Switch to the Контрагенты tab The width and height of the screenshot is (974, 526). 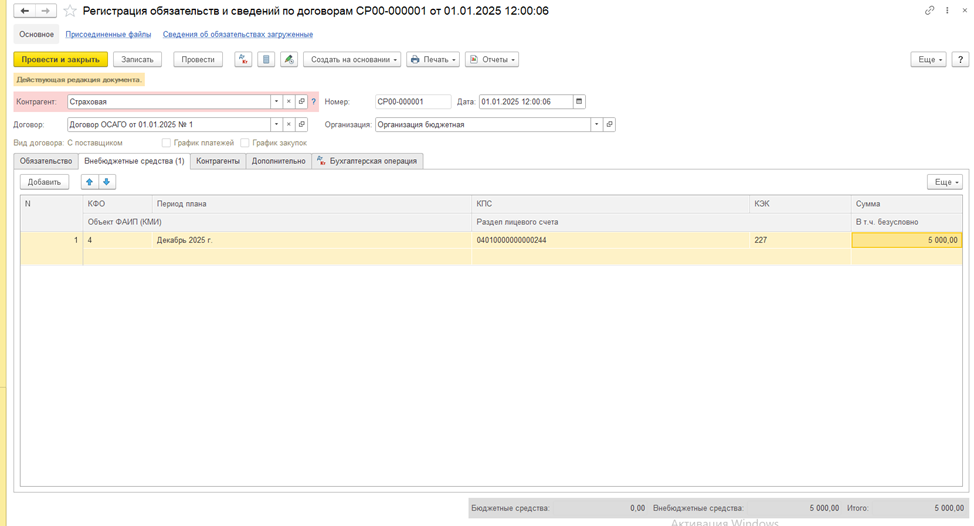pyautogui.click(x=218, y=161)
